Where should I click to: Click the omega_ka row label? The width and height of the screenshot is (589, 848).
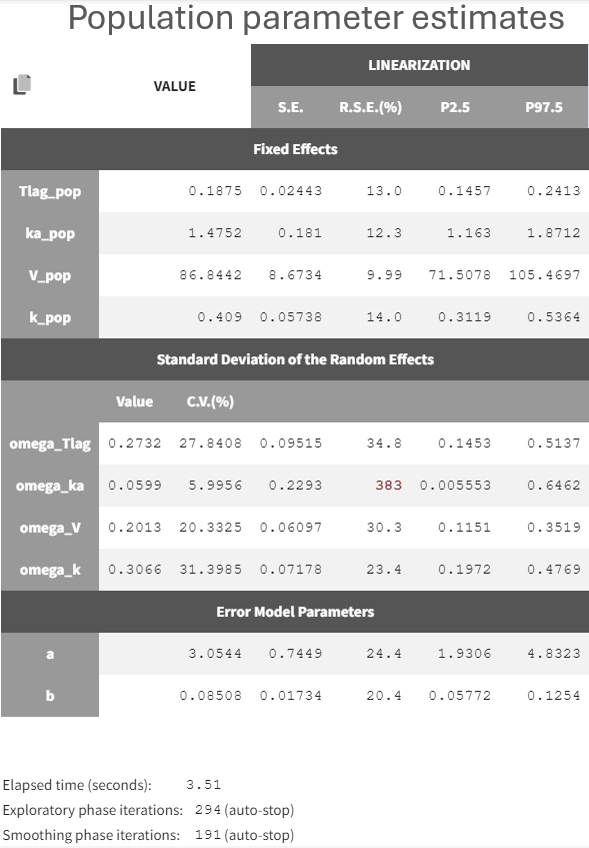click(50, 486)
